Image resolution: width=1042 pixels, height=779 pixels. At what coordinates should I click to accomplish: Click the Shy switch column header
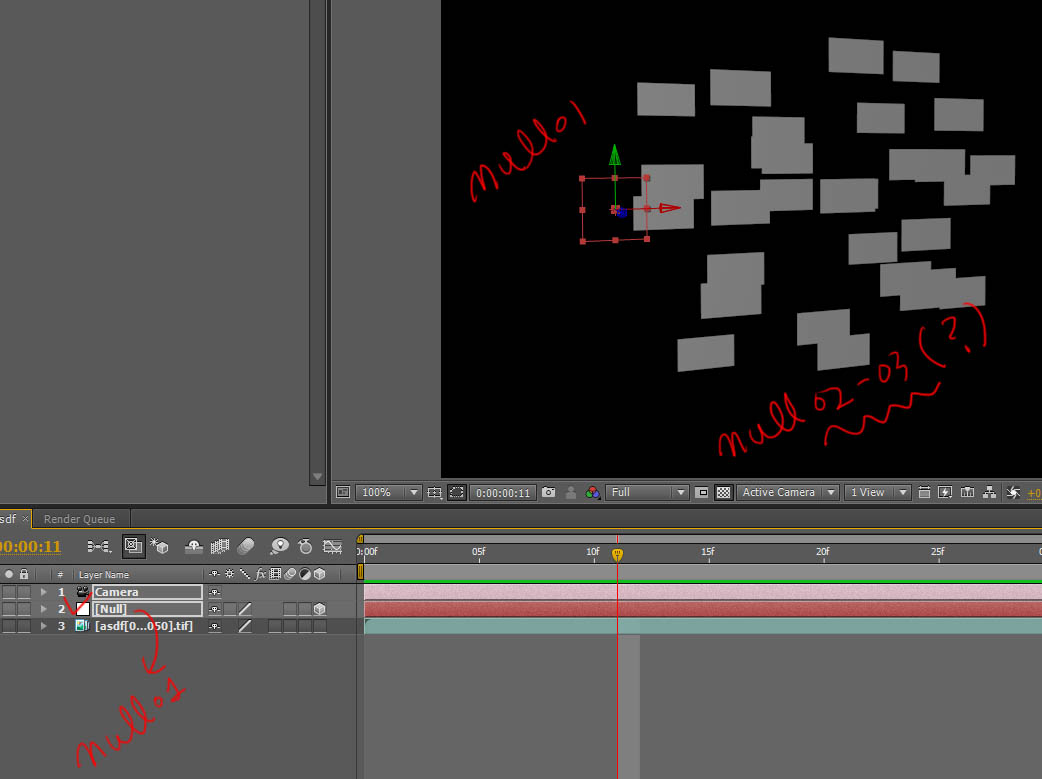214,574
